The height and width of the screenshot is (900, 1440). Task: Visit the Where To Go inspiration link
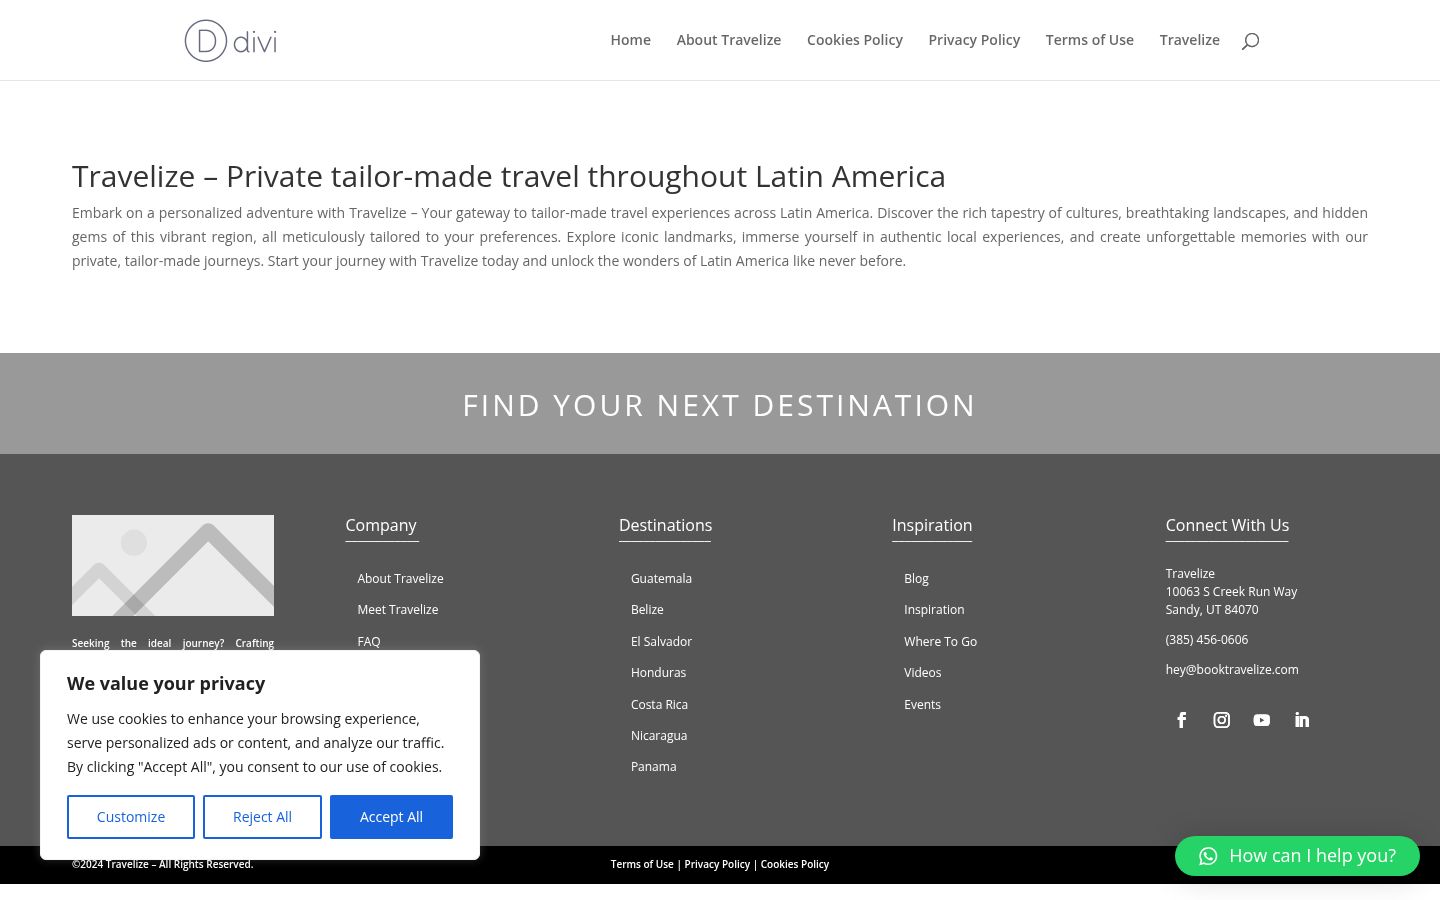(x=940, y=642)
